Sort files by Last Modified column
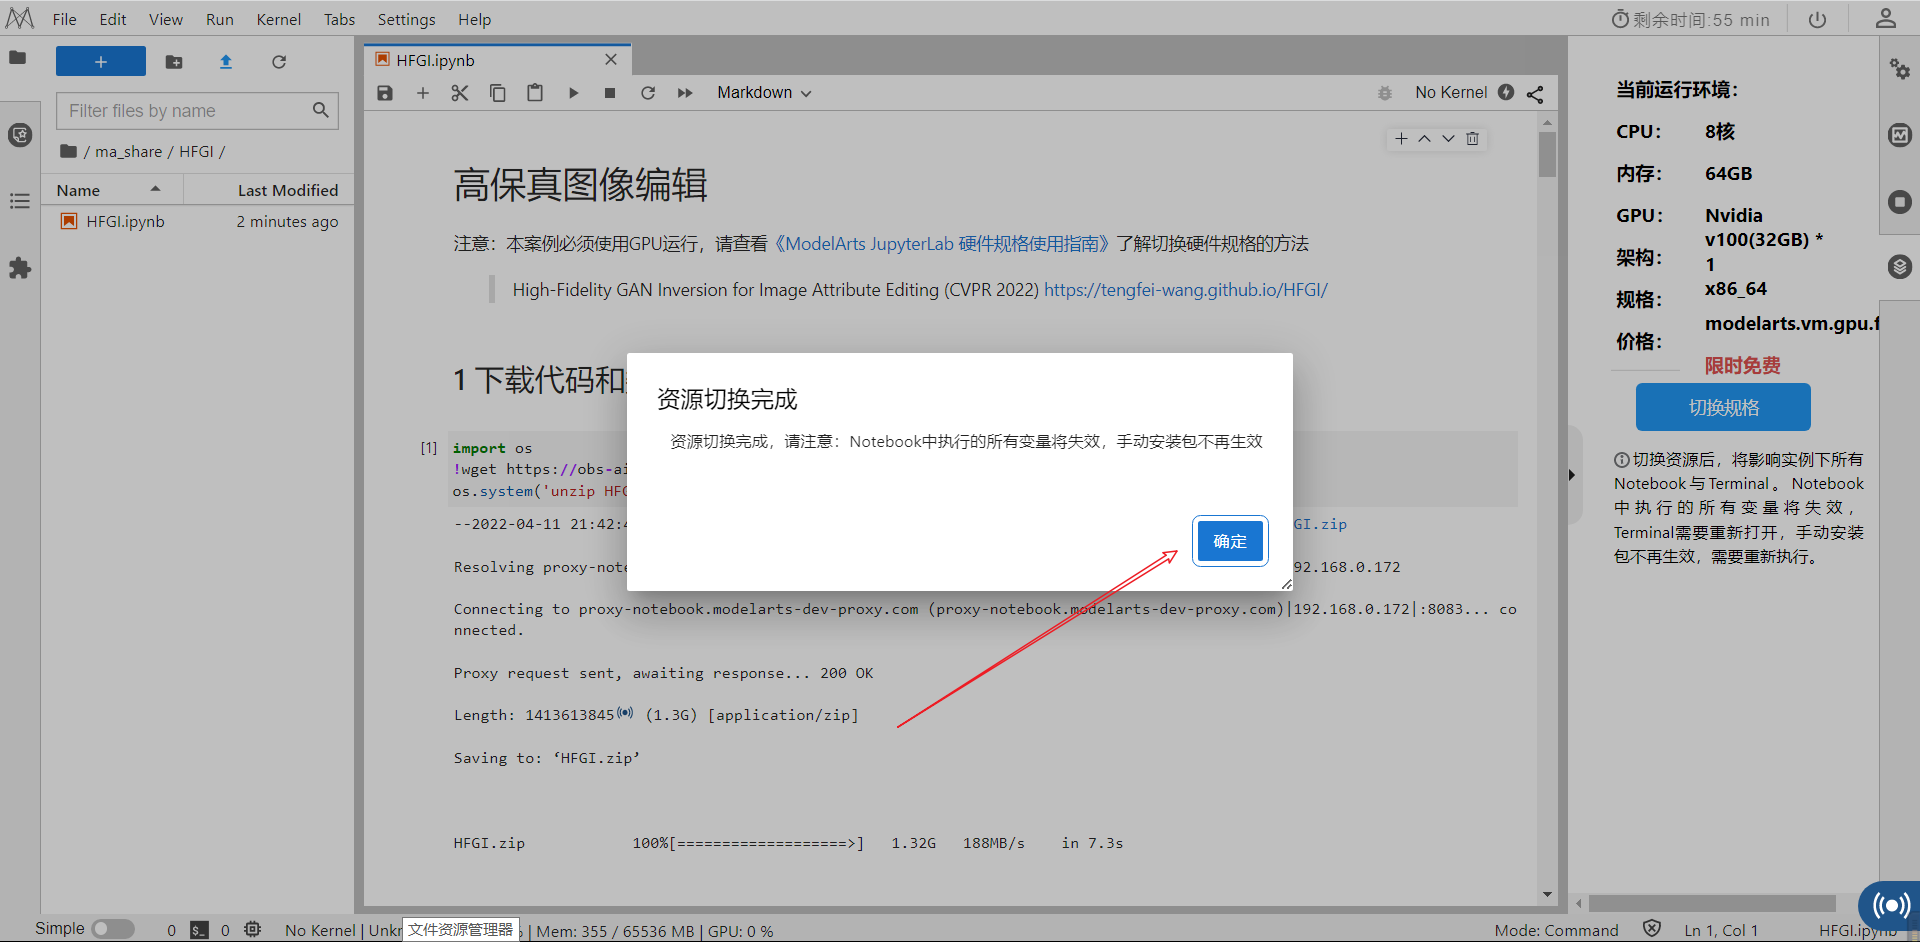Viewport: 1920px width, 942px height. (268, 190)
